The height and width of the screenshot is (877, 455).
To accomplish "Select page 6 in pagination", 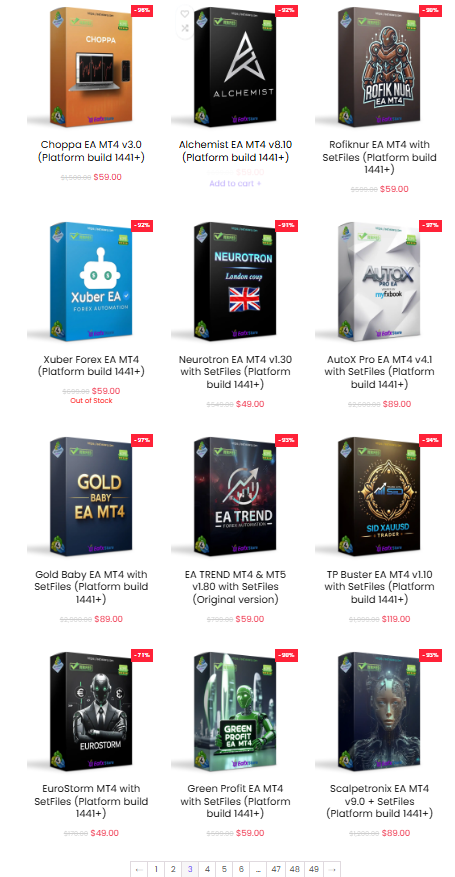I will (241, 869).
